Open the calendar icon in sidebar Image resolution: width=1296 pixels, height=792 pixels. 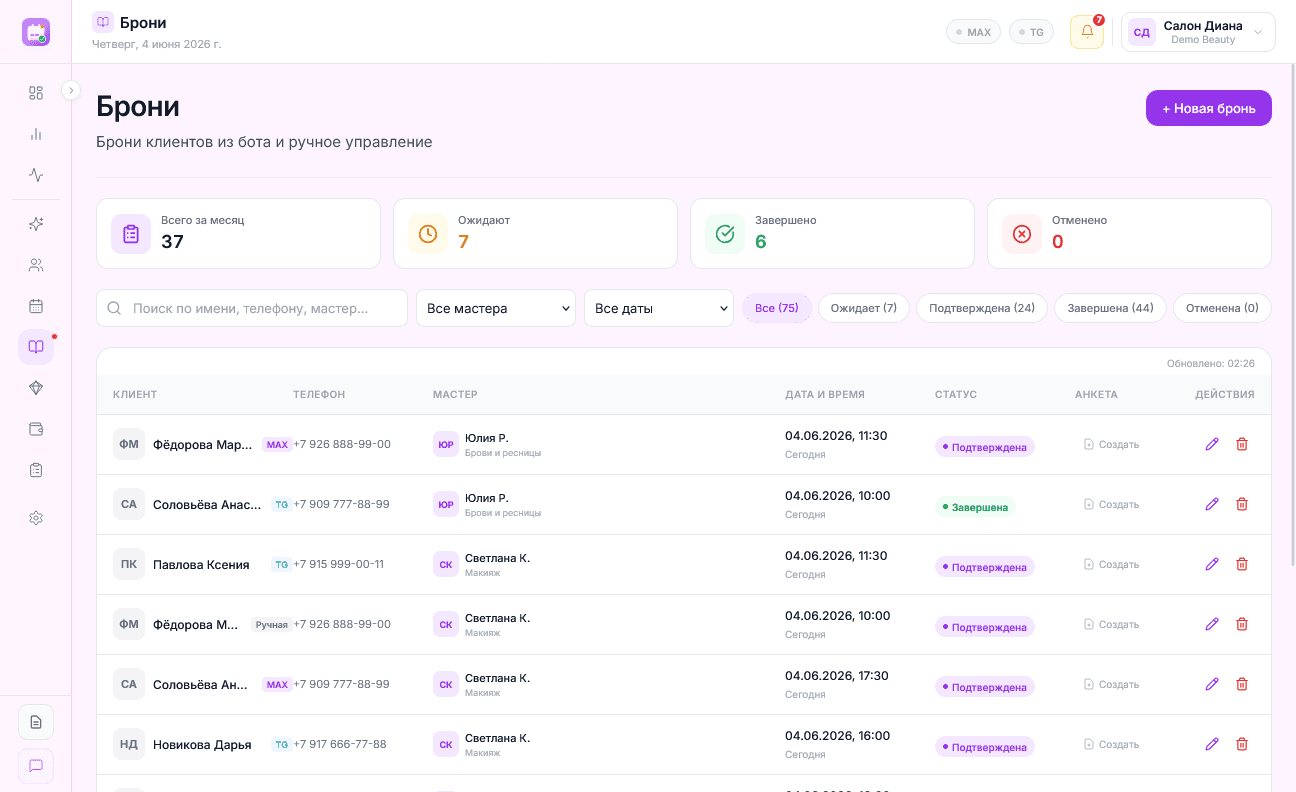coord(36,306)
